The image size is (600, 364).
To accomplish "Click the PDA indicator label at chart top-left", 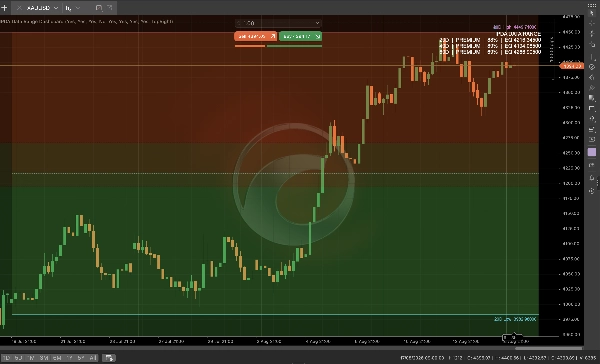I will (87, 22).
